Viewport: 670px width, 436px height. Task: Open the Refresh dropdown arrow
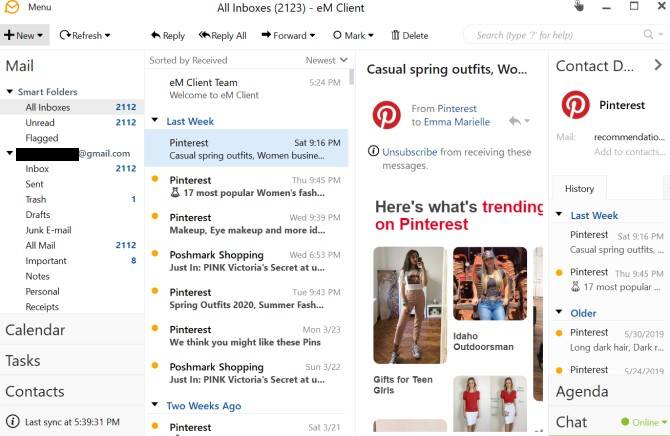(107, 36)
